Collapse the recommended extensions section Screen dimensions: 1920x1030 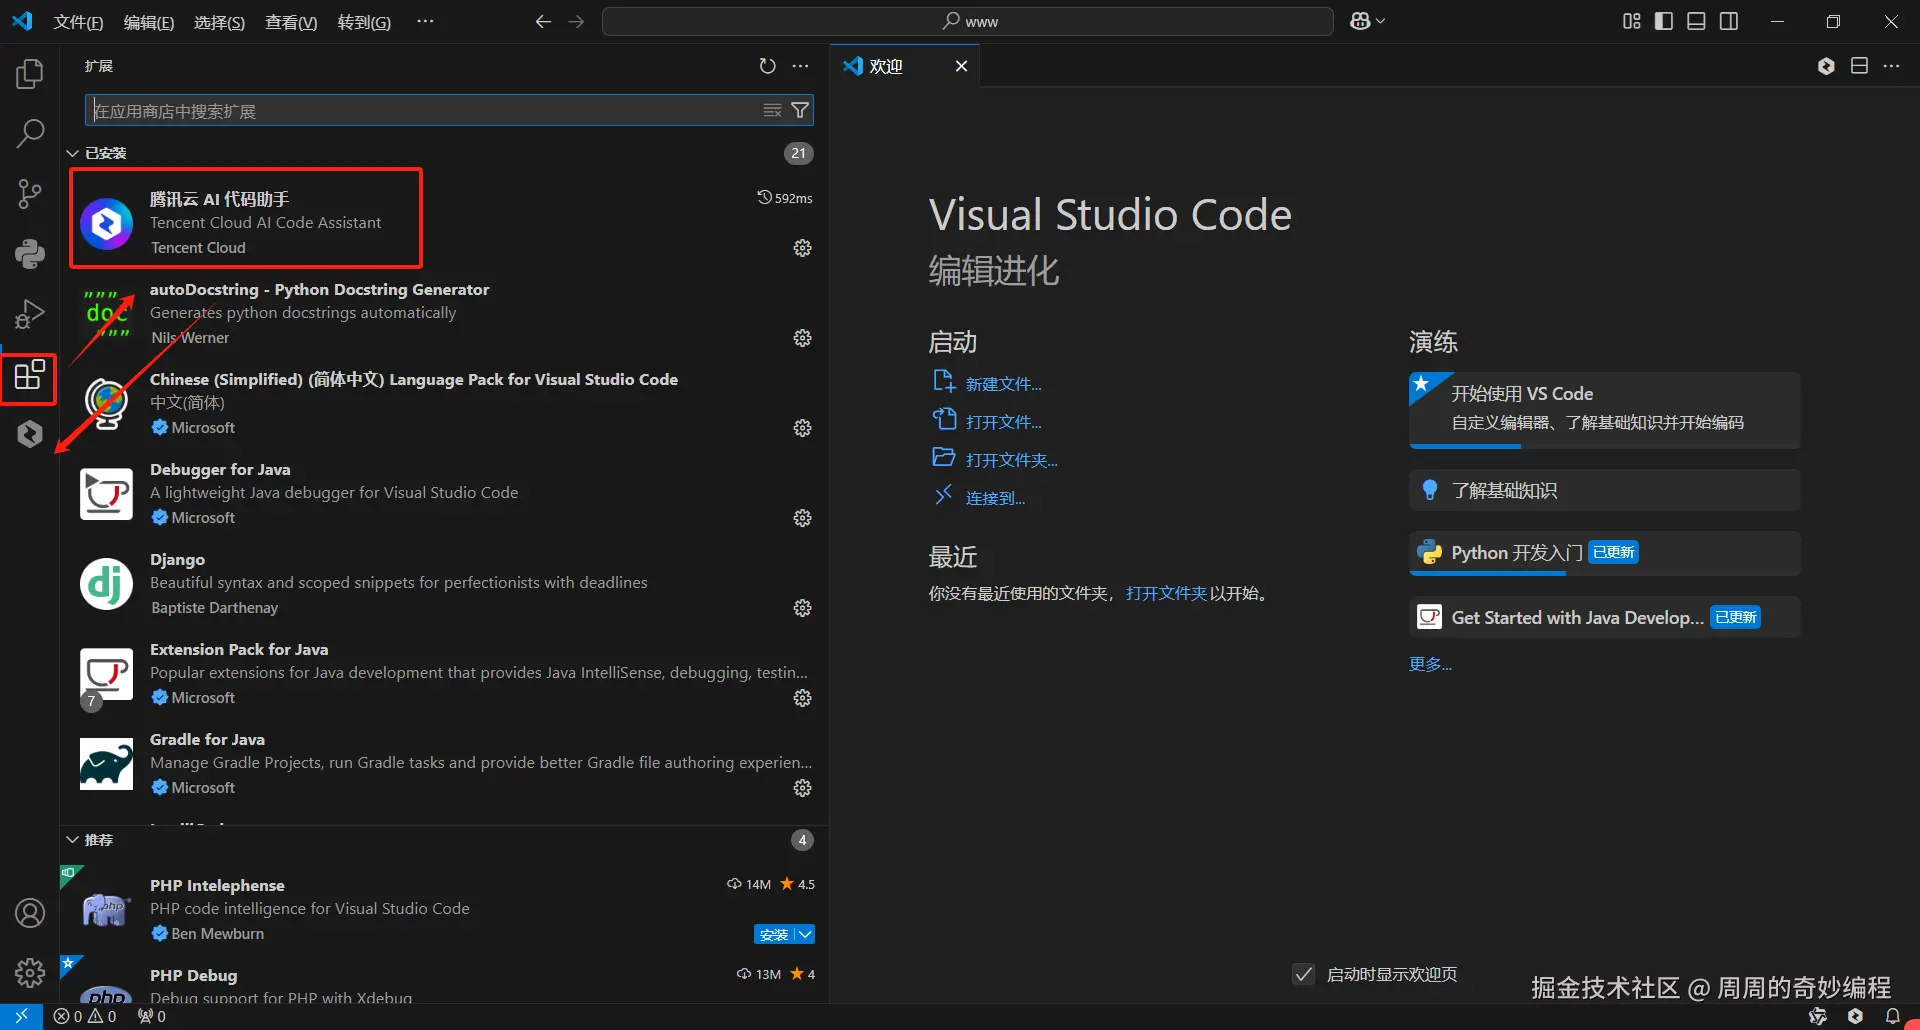click(x=73, y=840)
